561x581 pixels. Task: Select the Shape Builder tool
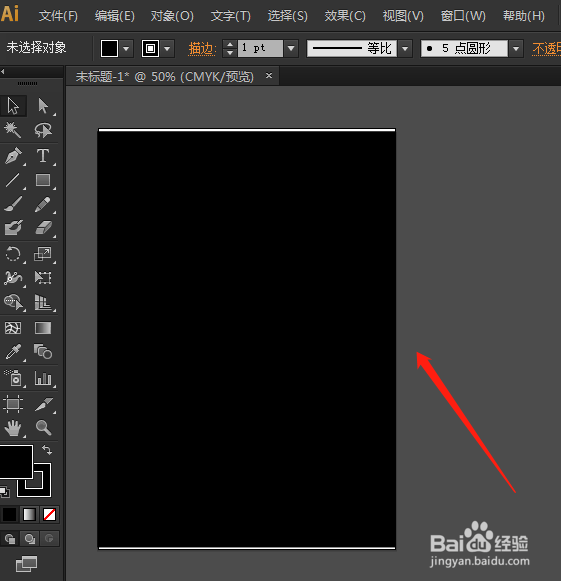(13, 302)
